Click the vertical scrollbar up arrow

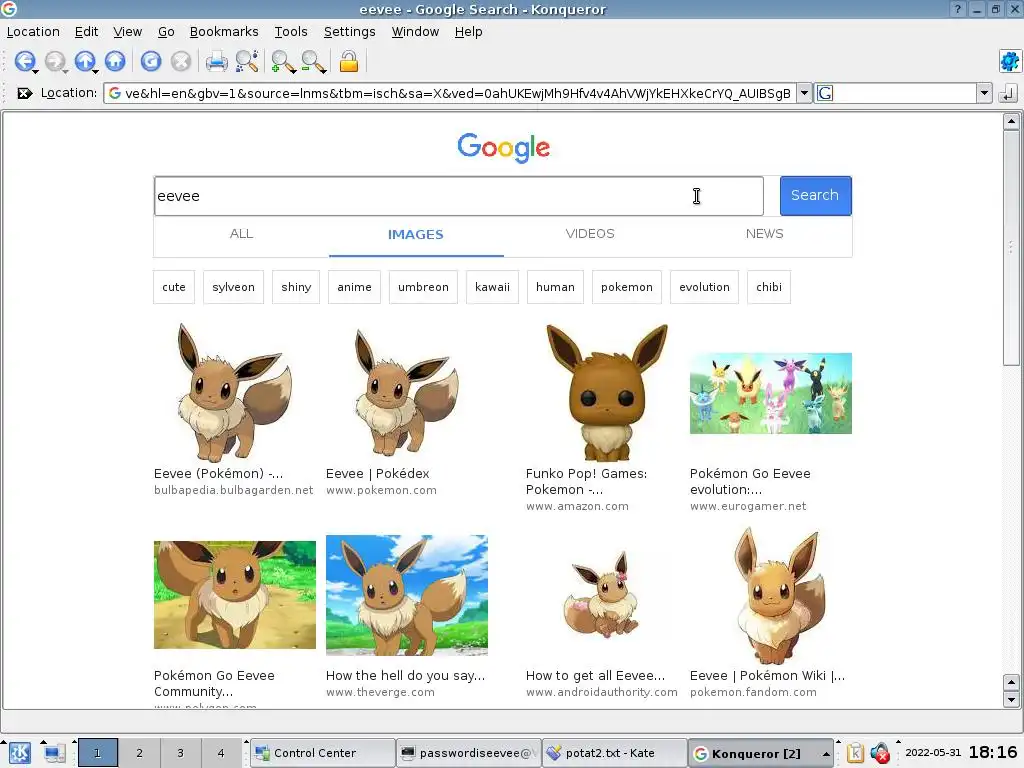tap(1011, 121)
